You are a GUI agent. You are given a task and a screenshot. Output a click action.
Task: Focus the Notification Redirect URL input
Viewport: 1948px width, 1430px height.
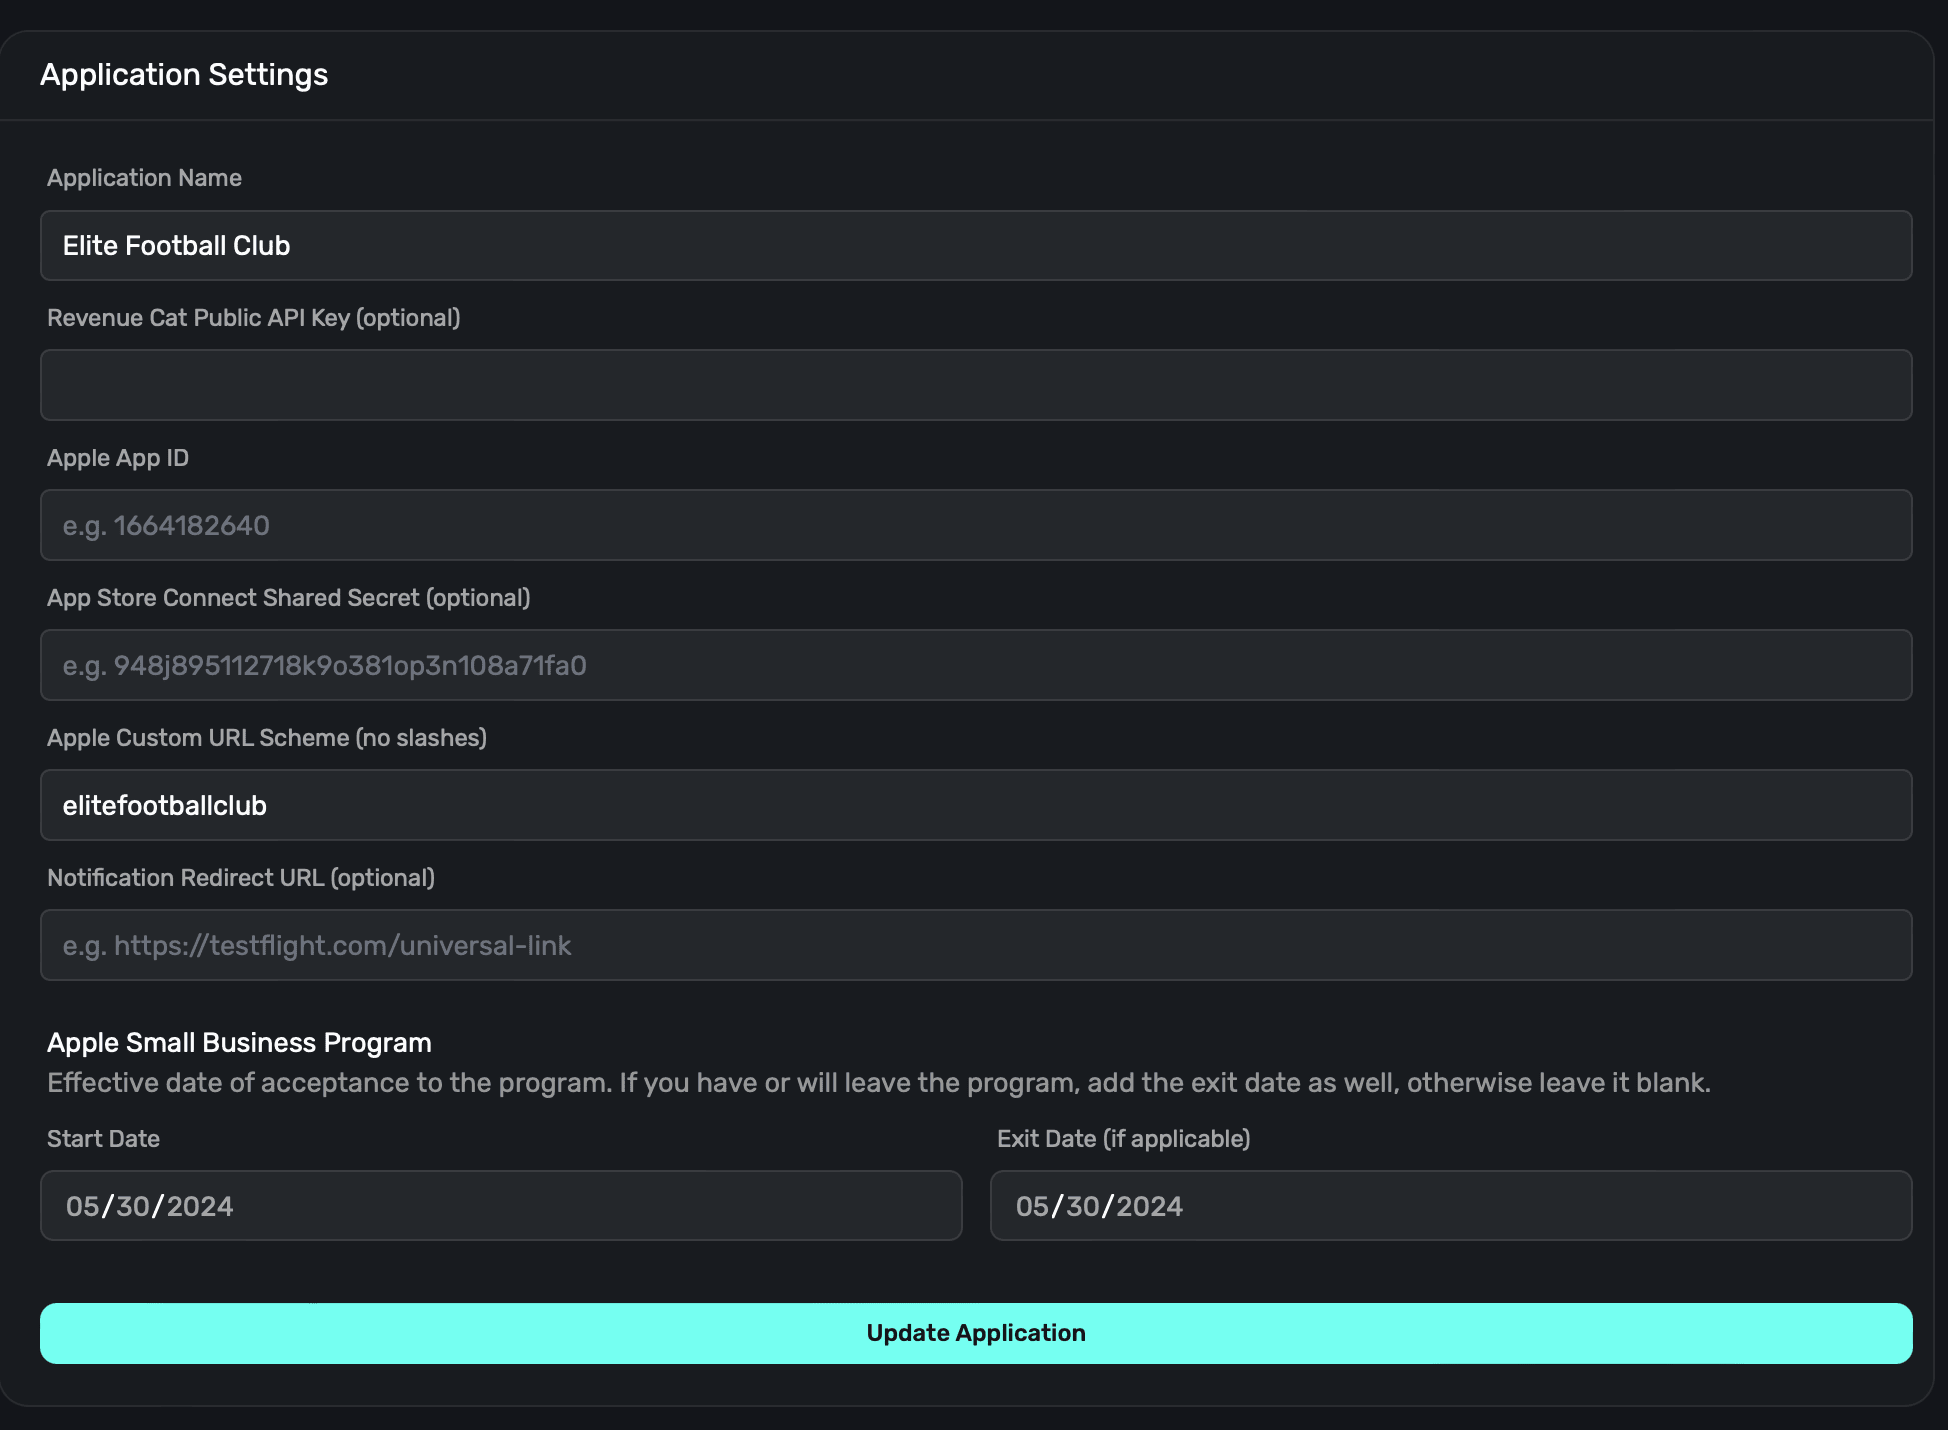tap(976, 945)
